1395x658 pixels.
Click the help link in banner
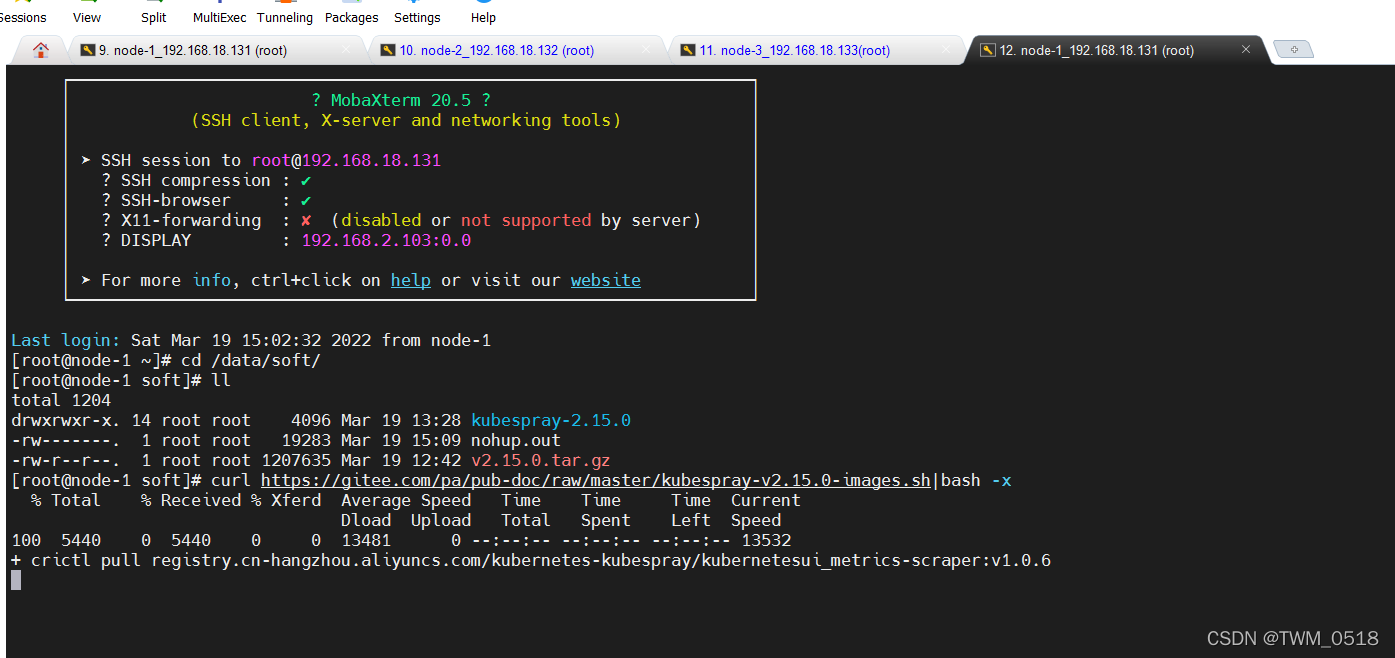point(410,280)
